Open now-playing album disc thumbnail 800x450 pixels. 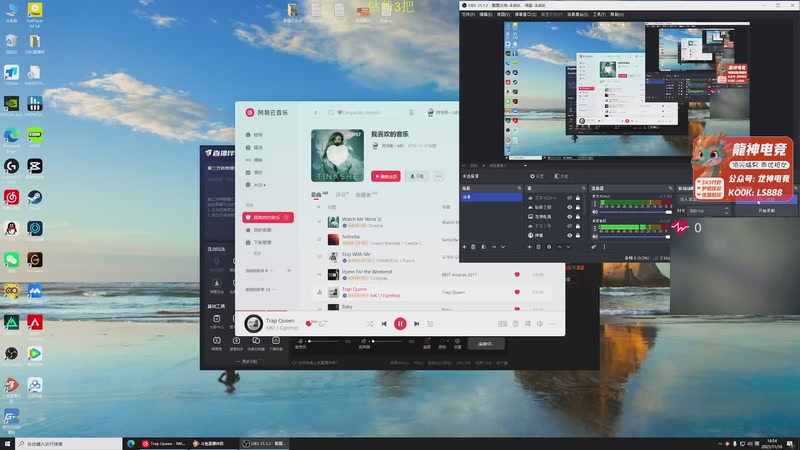pos(254,323)
